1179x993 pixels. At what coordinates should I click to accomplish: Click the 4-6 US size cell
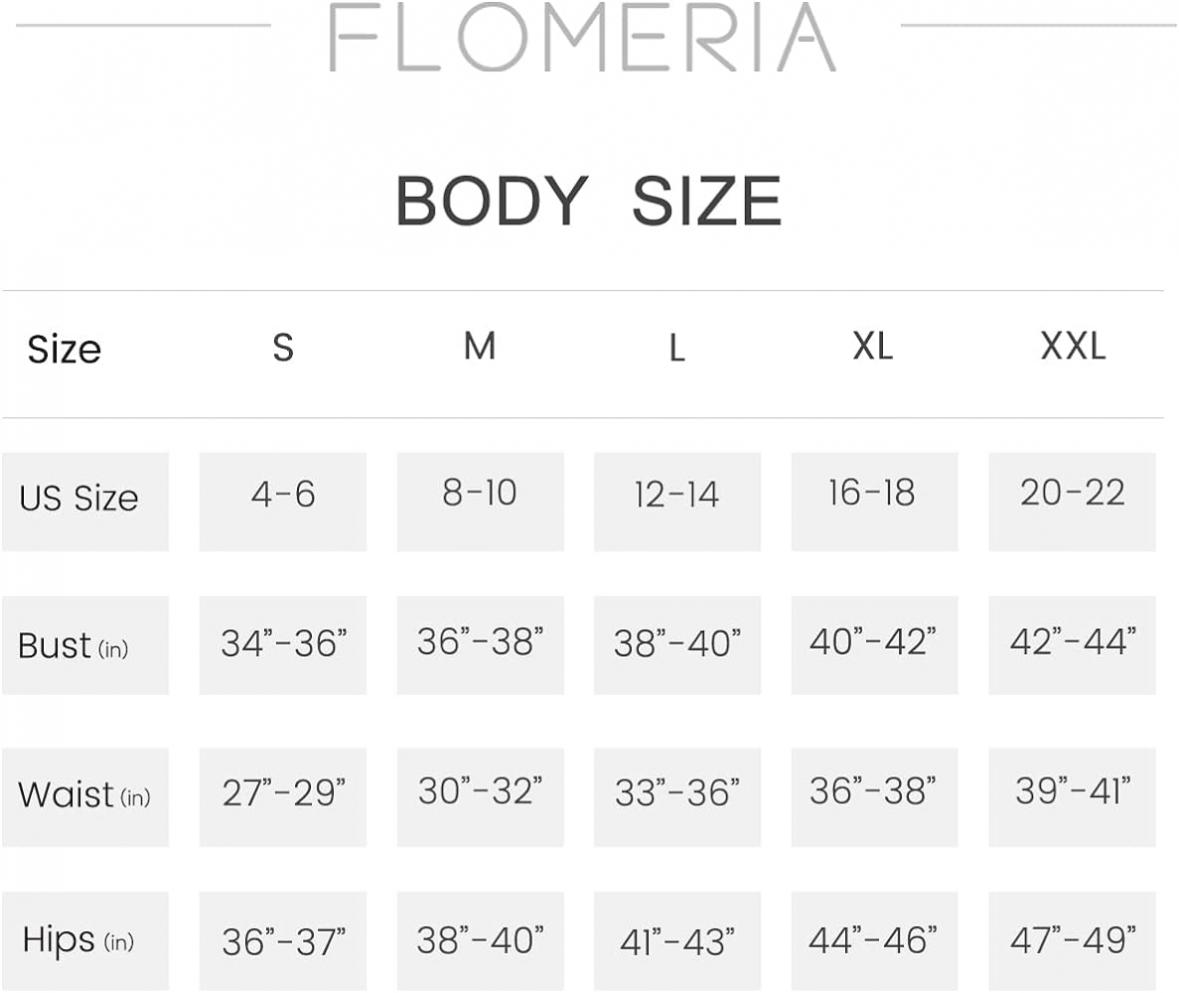[283, 501]
